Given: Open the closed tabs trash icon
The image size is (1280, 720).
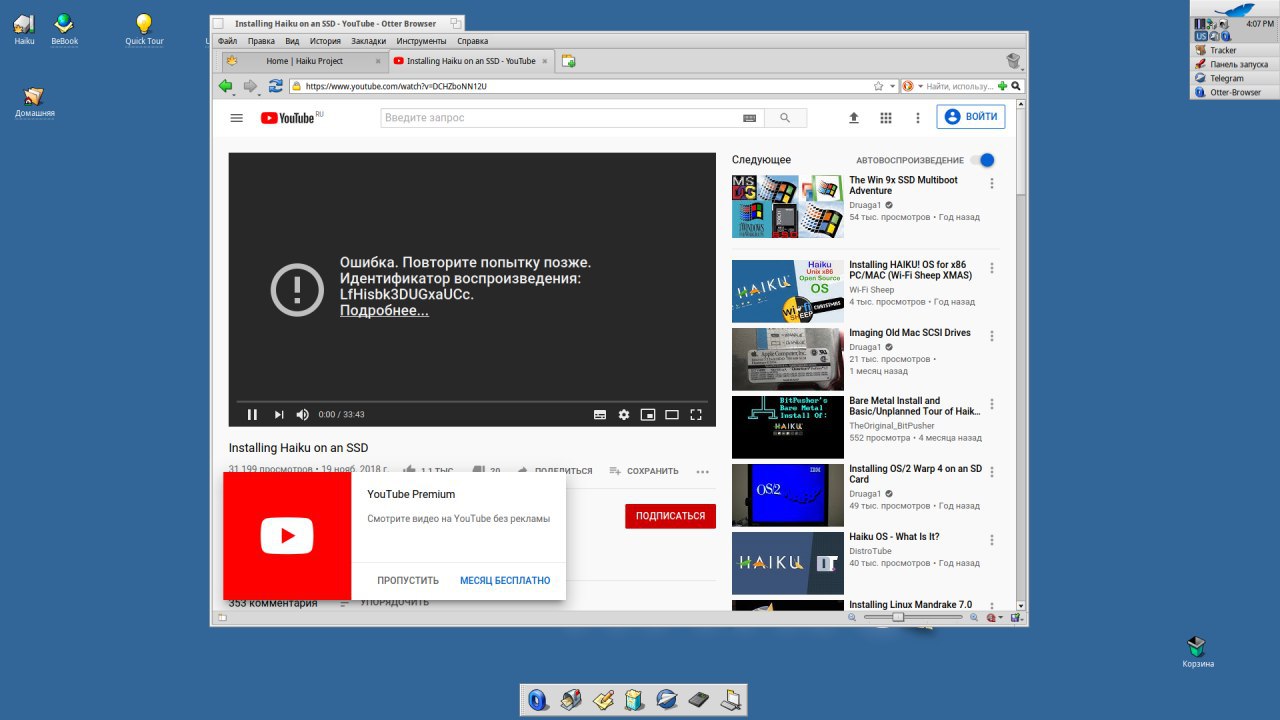Looking at the screenshot, I should 1014,61.
